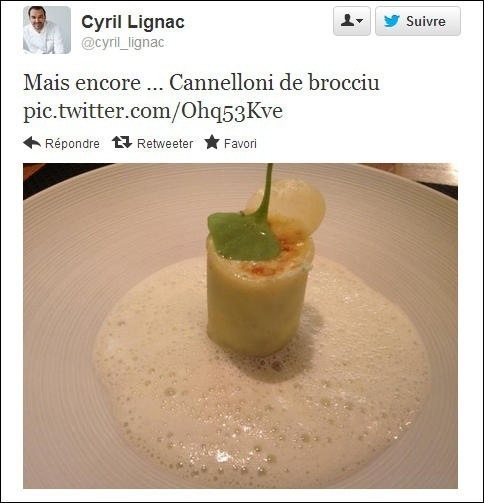Select the Répondre label
The width and height of the screenshot is (484, 503).
(72, 144)
